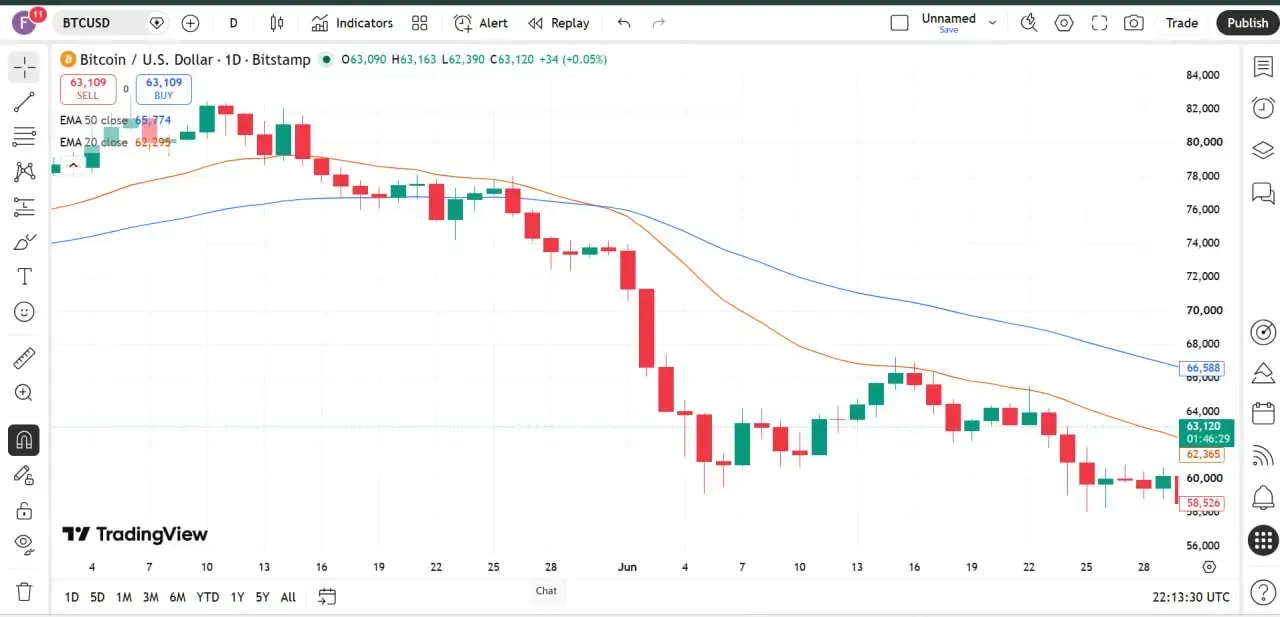This screenshot has height=617, width=1280.
Task: Open the Indicators dialog
Action: tap(352, 22)
